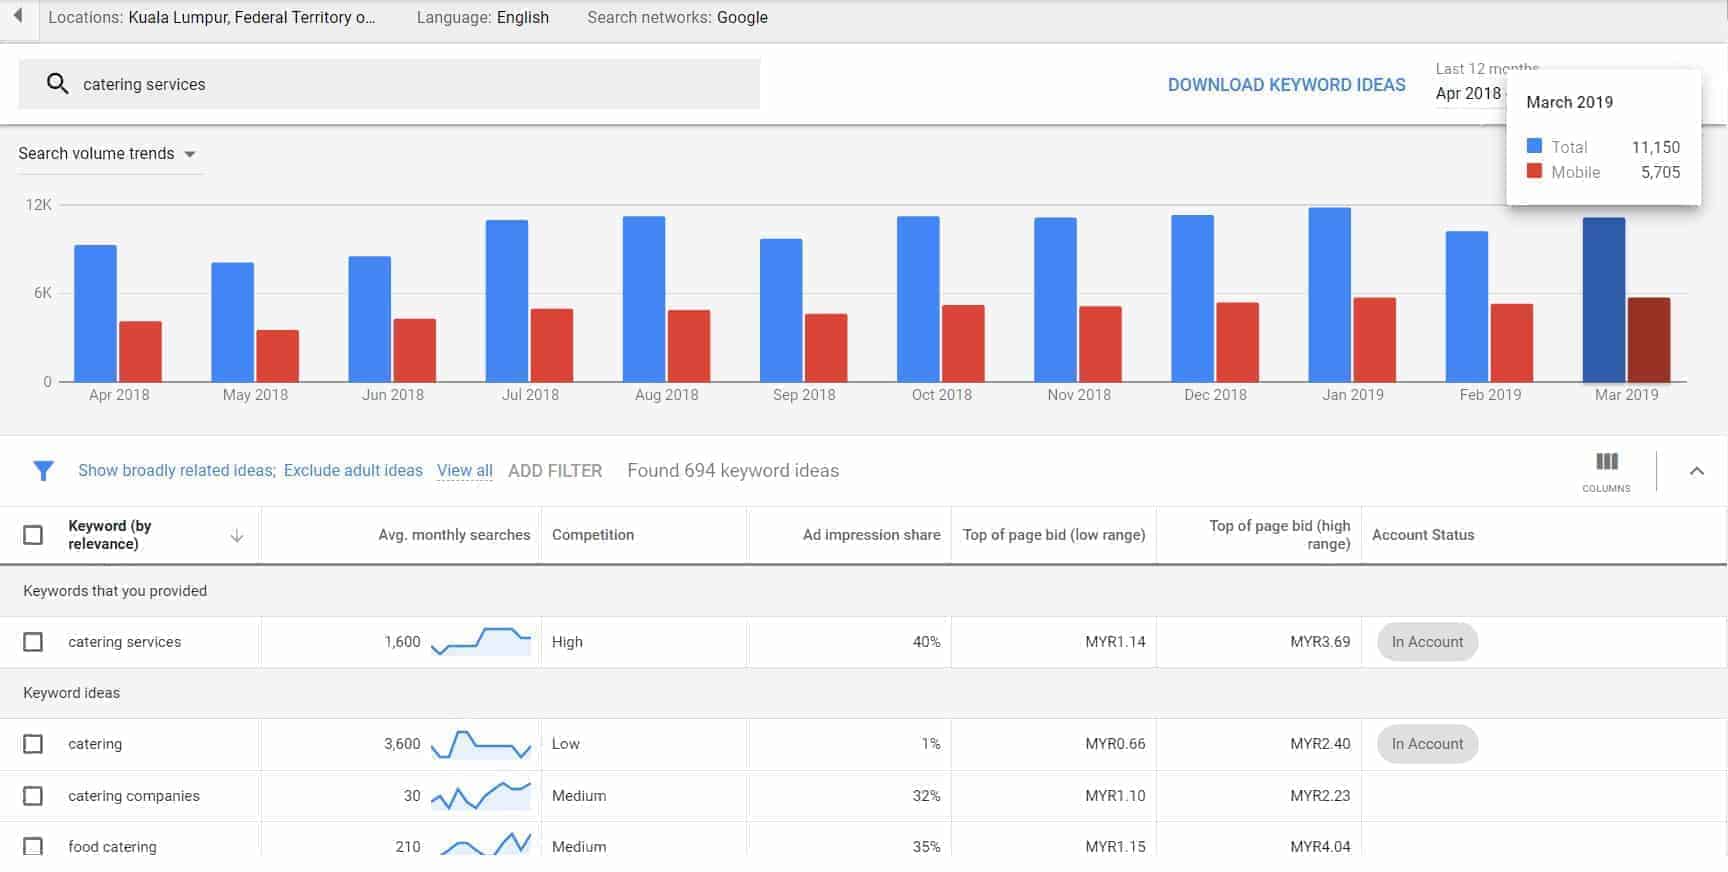Click the High competition value

(567, 642)
